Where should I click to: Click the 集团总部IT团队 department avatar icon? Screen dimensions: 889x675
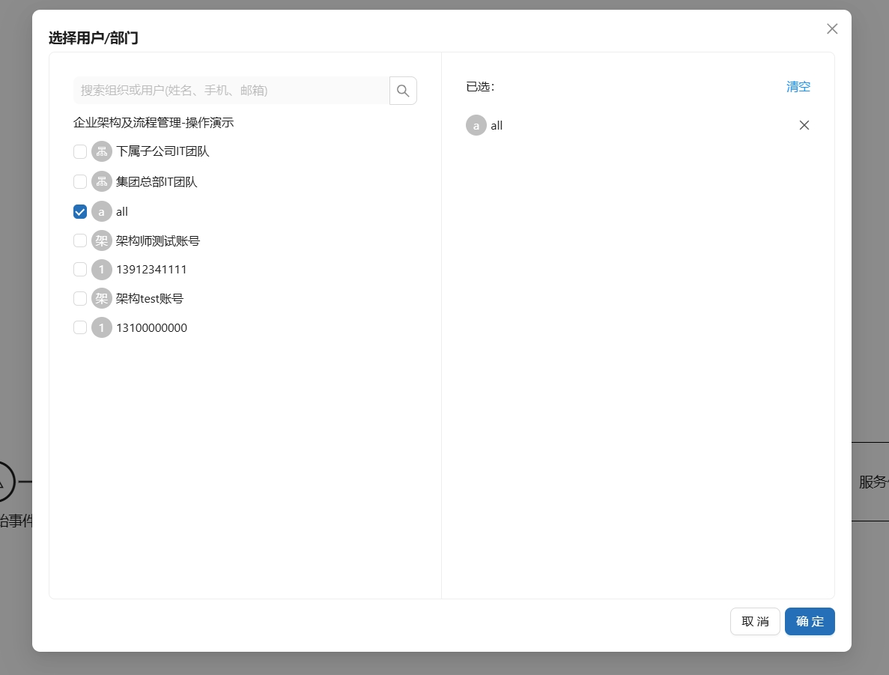(101, 181)
